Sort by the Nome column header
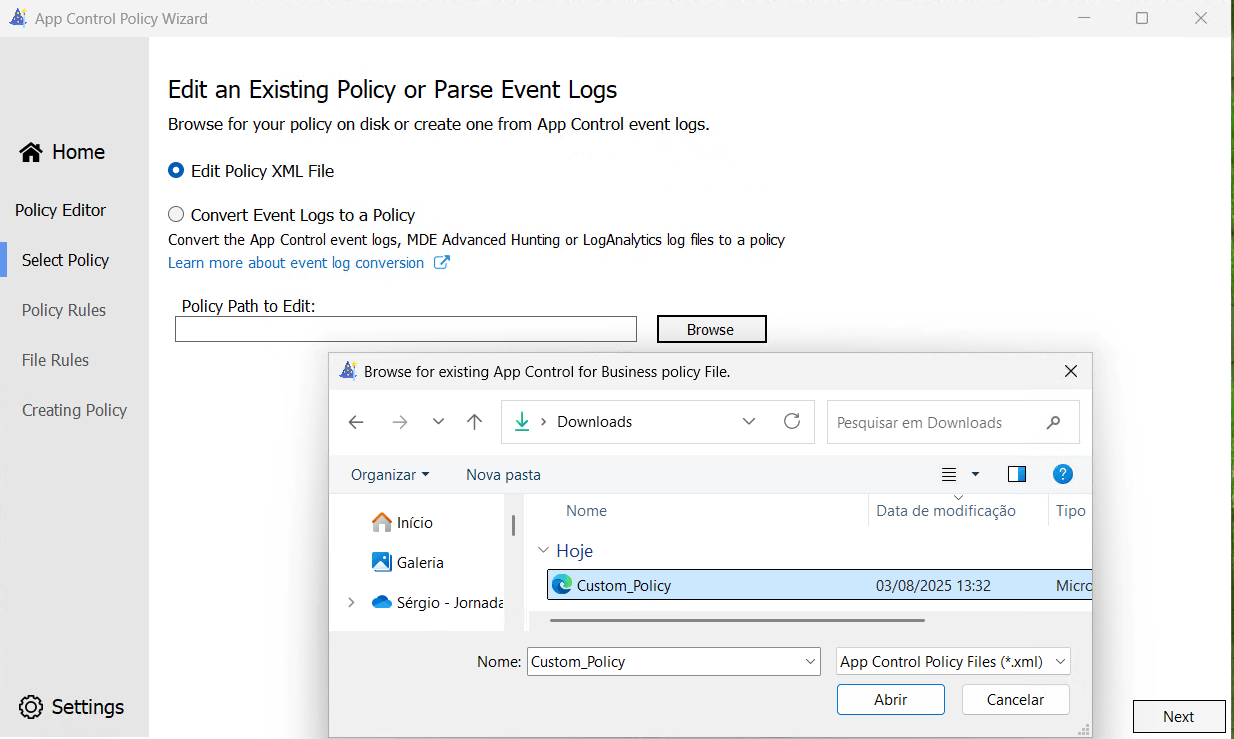 click(x=587, y=511)
